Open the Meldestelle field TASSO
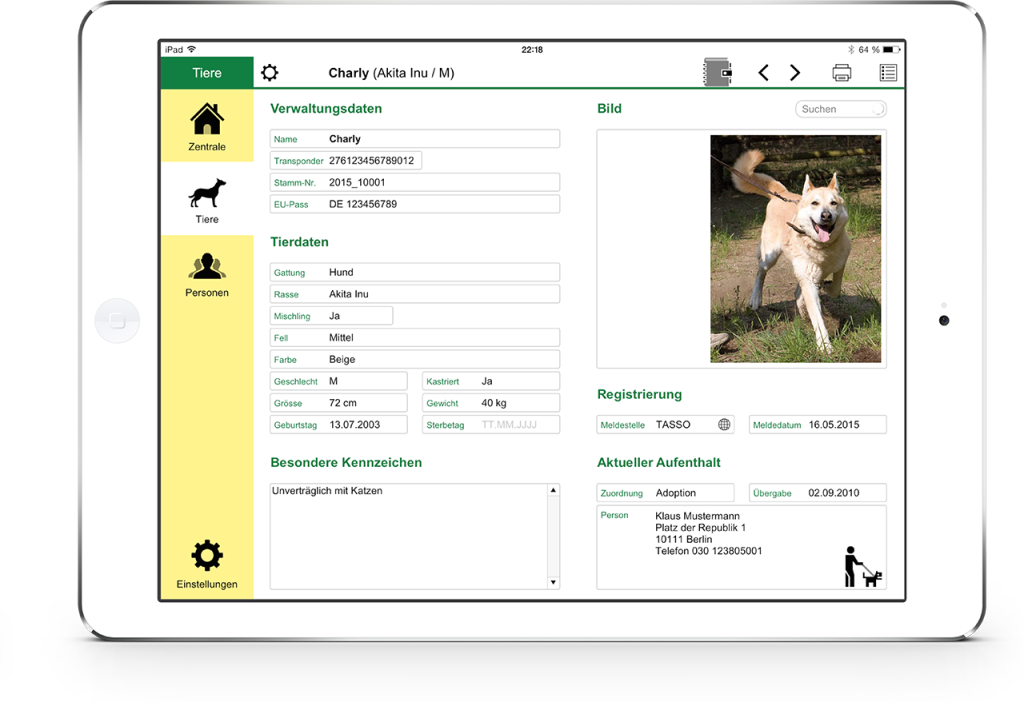This screenshot has width=1024, height=702. [665, 424]
